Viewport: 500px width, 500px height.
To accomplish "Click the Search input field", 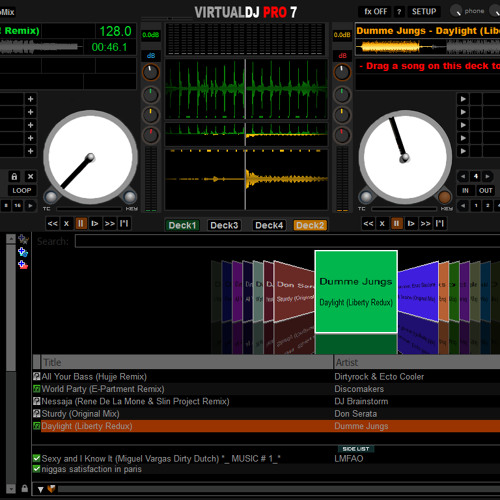I will (287, 241).
